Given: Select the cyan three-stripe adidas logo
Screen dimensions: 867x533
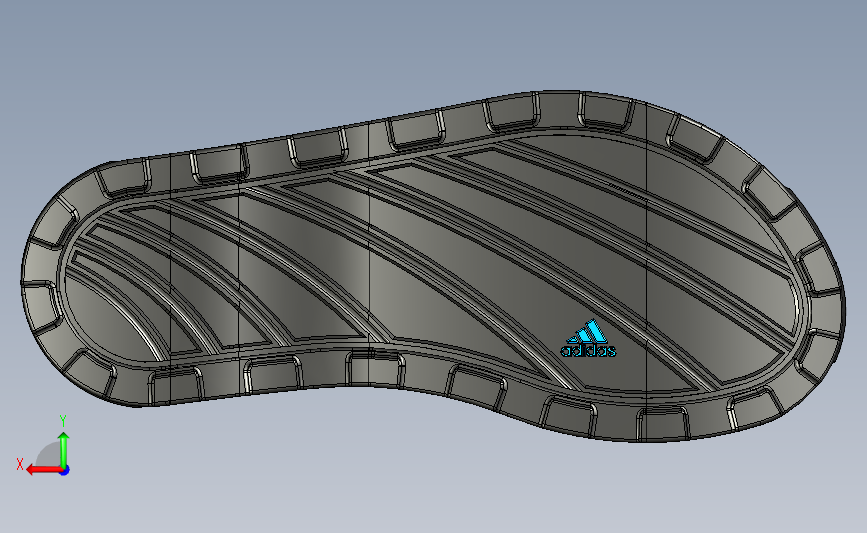Looking at the screenshot, I should point(588,331).
